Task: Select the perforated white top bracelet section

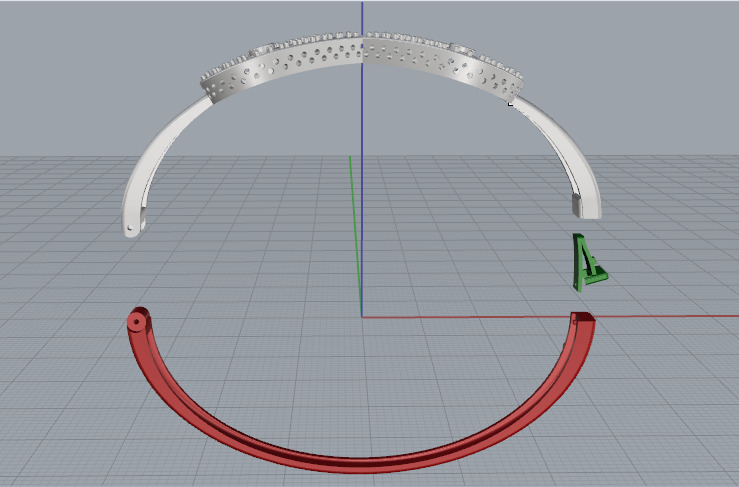Action: (x=362, y=50)
